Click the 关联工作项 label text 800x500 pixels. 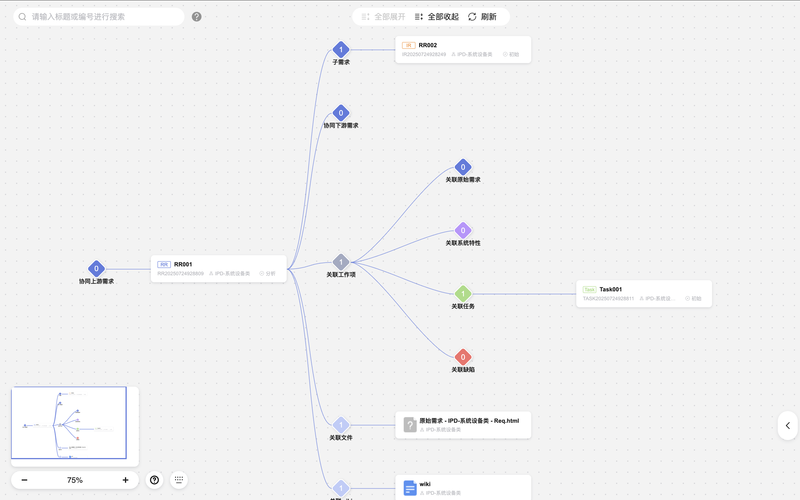[x=341, y=274]
